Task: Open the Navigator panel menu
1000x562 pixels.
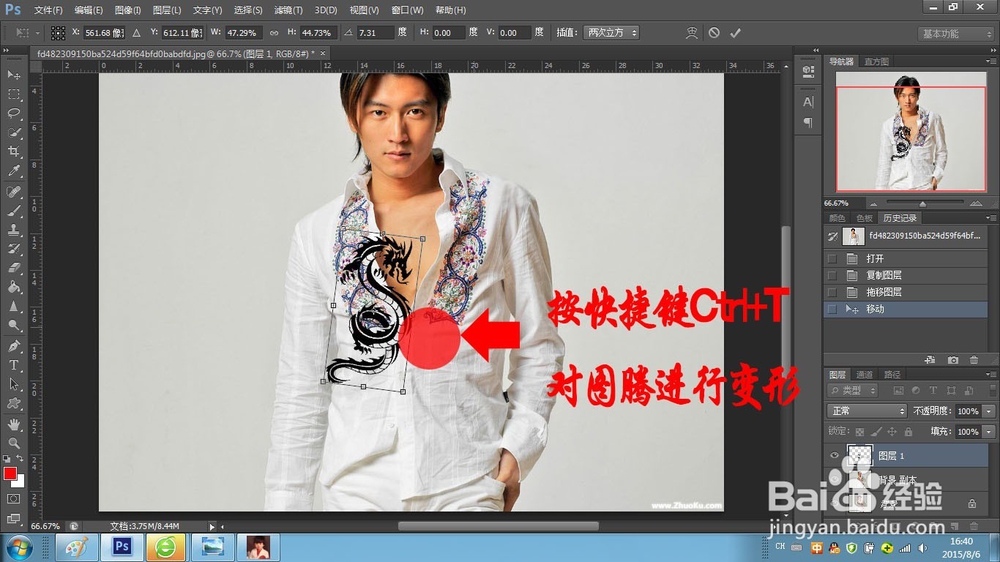Action: (990, 61)
